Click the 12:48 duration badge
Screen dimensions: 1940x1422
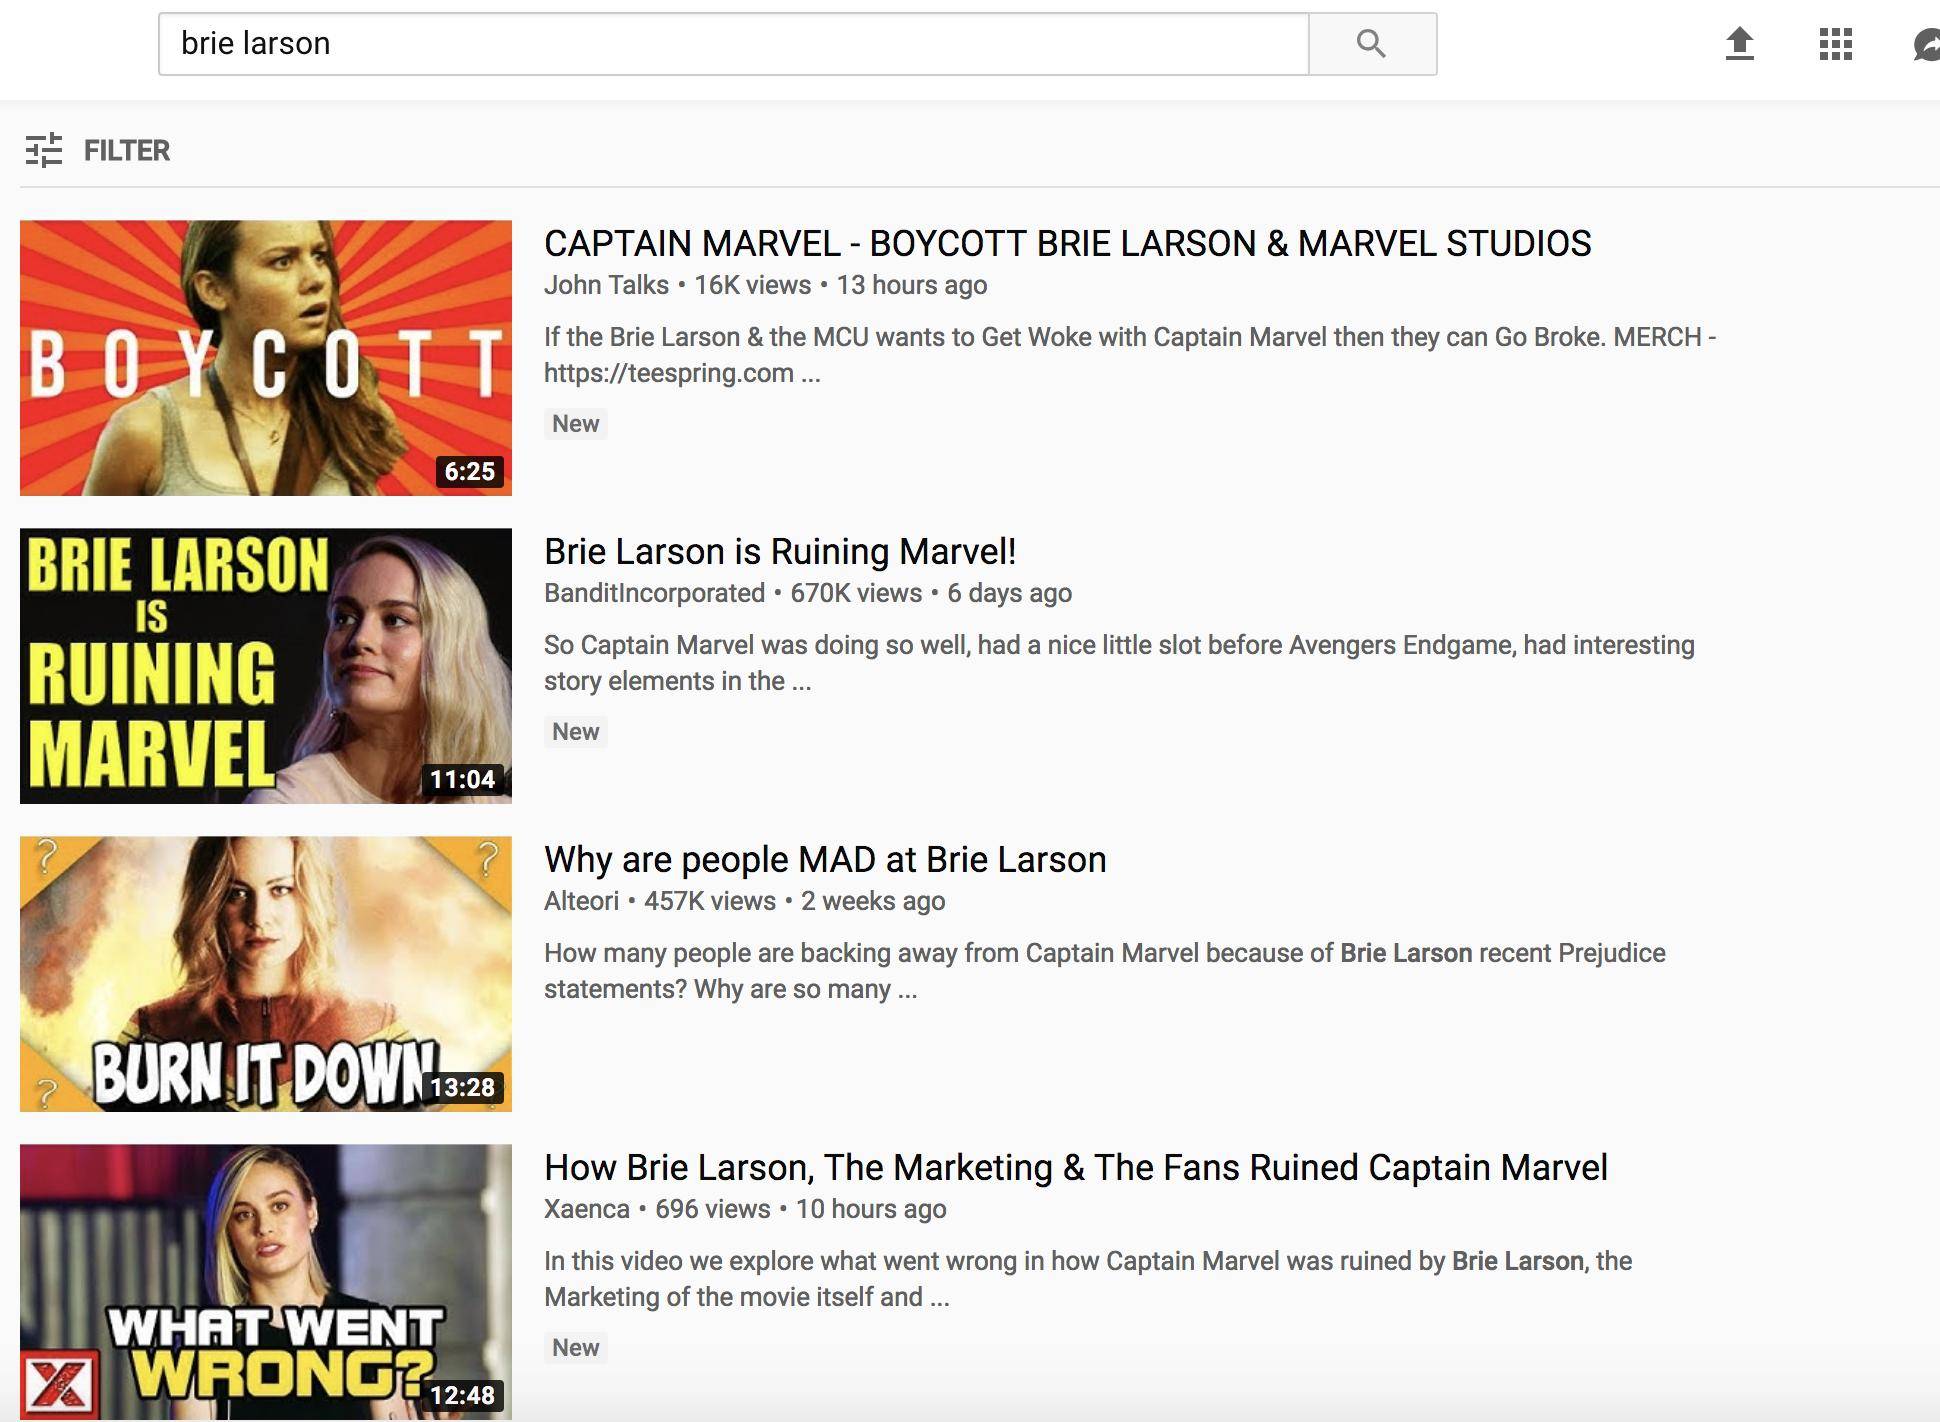click(462, 1396)
